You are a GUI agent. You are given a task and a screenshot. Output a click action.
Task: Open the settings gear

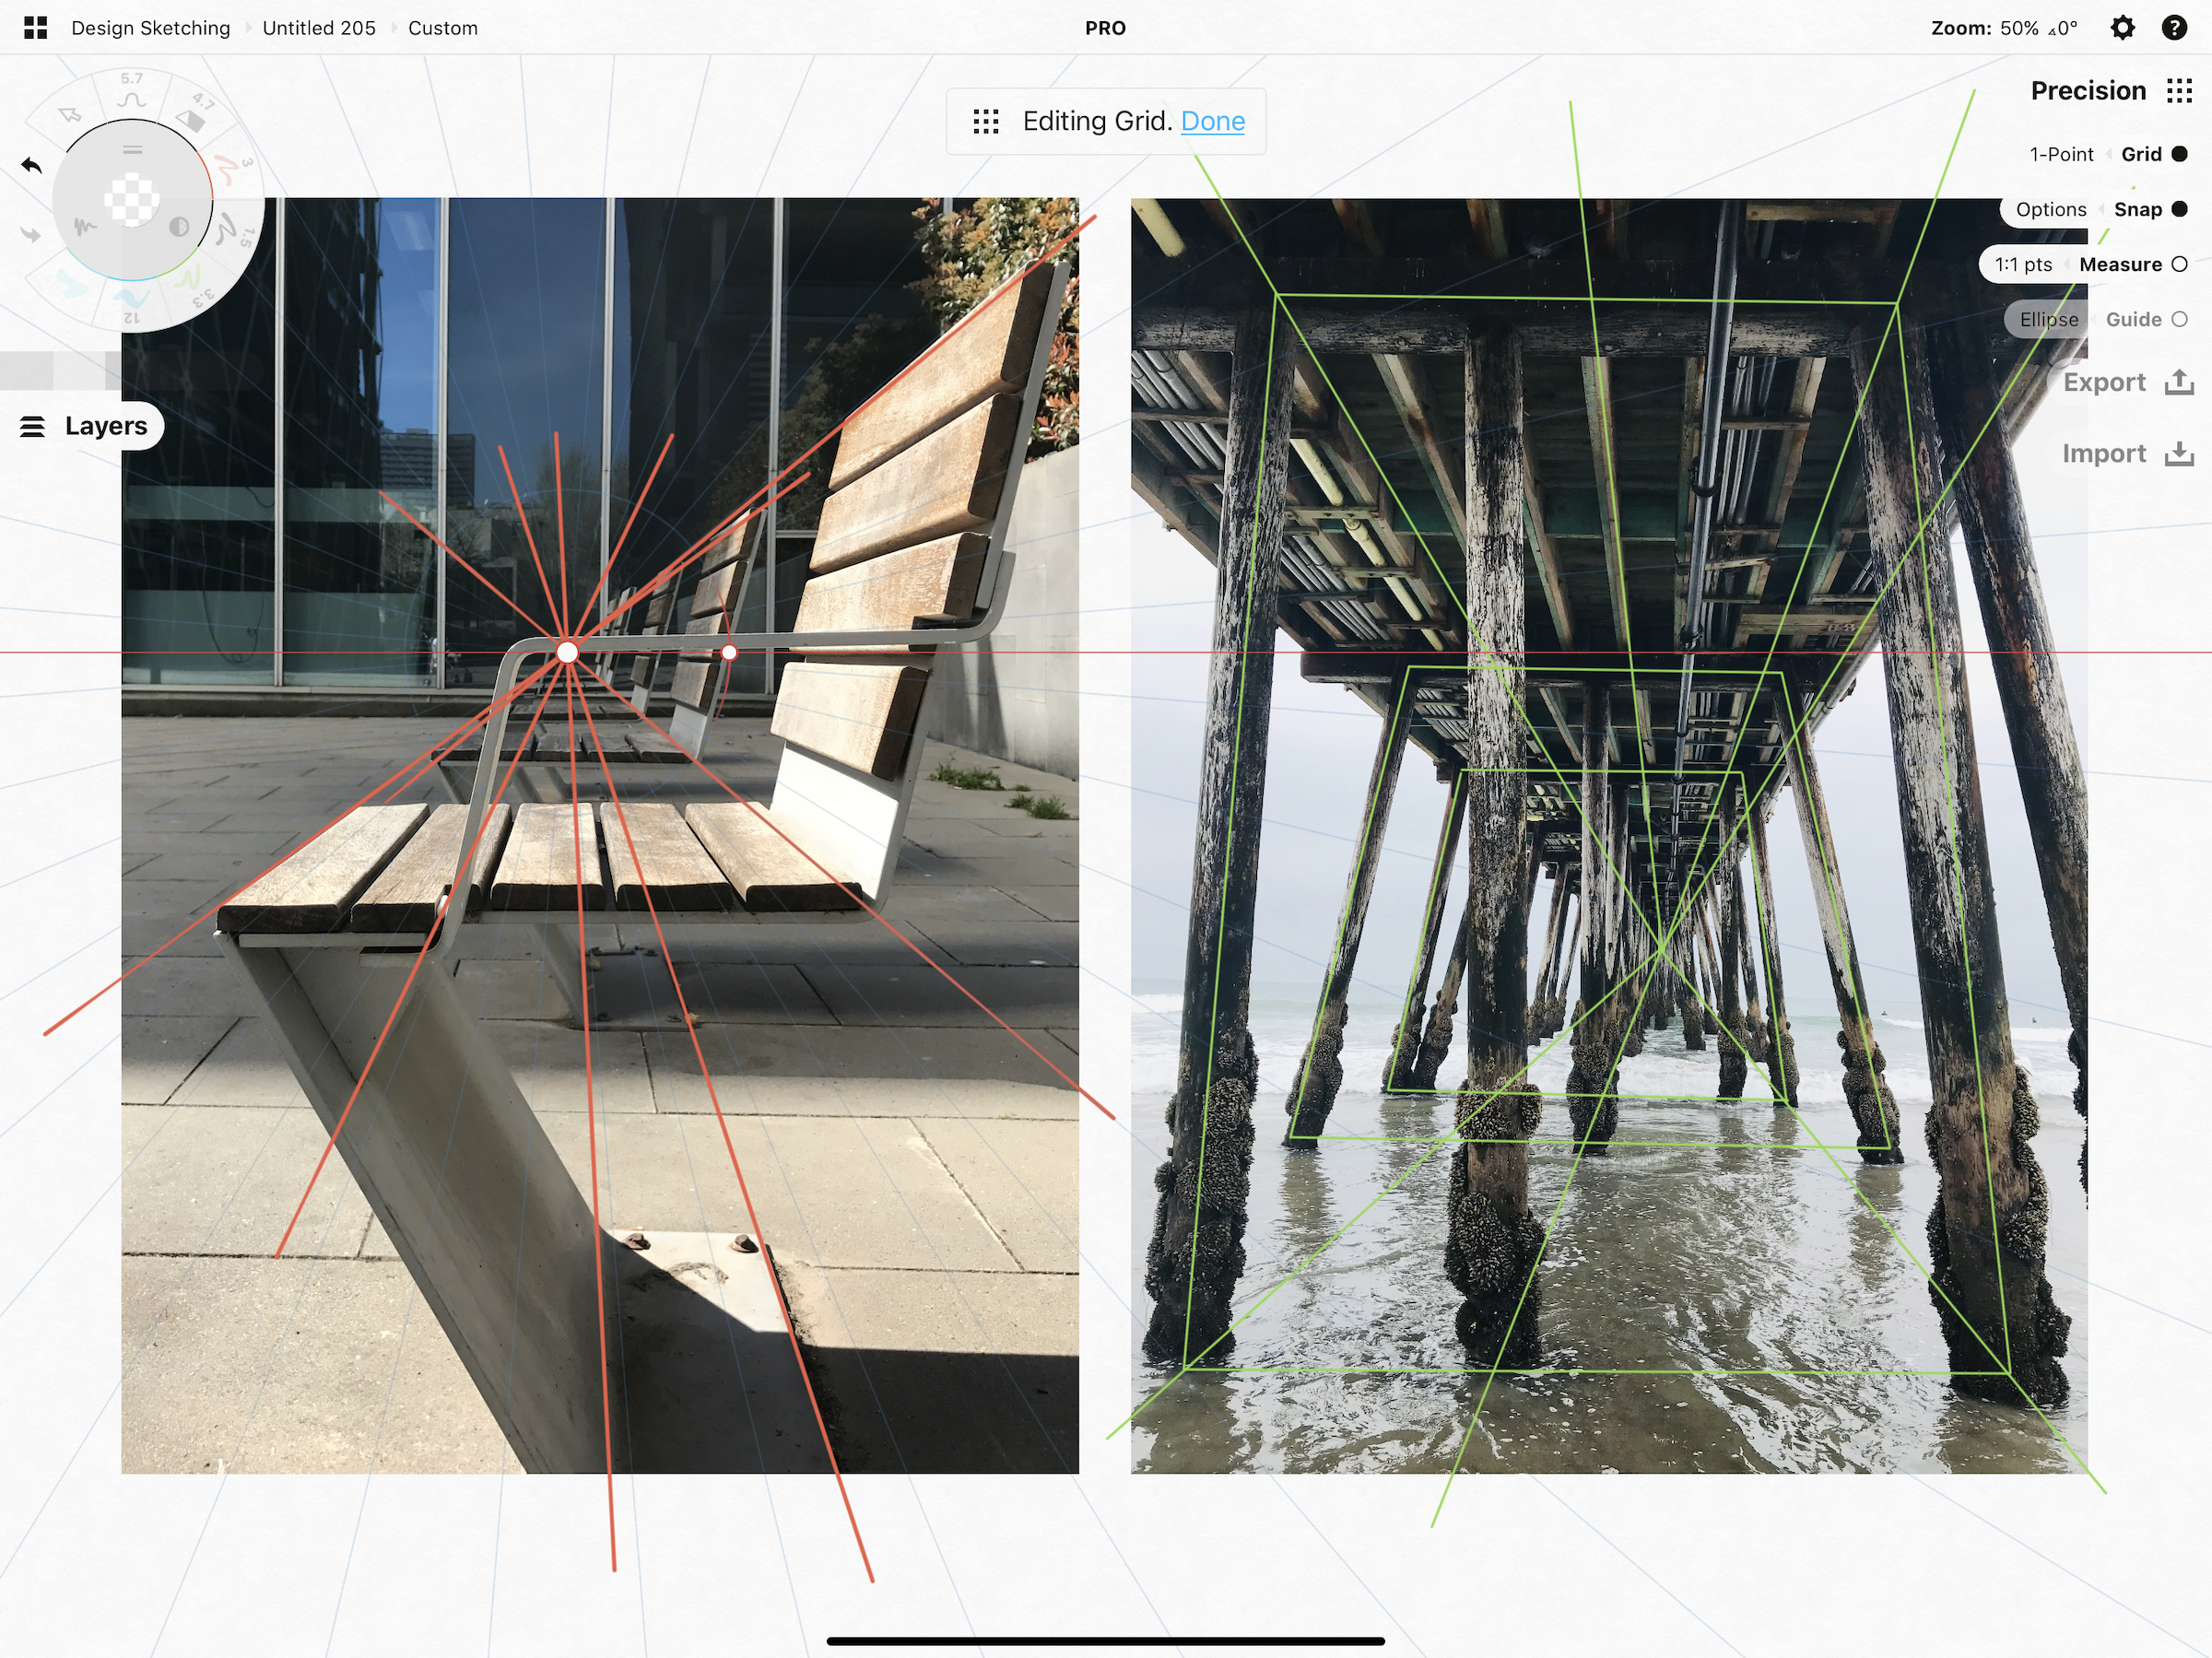[x=2122, y=28]
